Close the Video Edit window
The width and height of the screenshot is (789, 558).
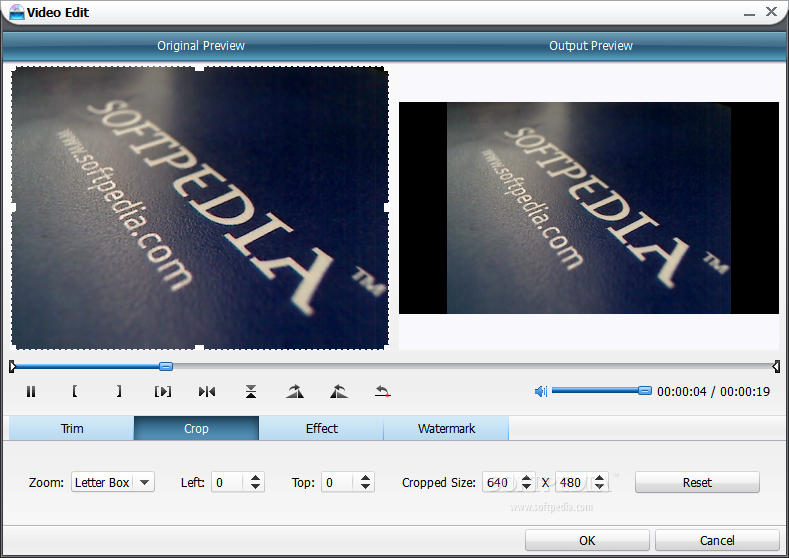pyautogui.click(x=771, y=12)
